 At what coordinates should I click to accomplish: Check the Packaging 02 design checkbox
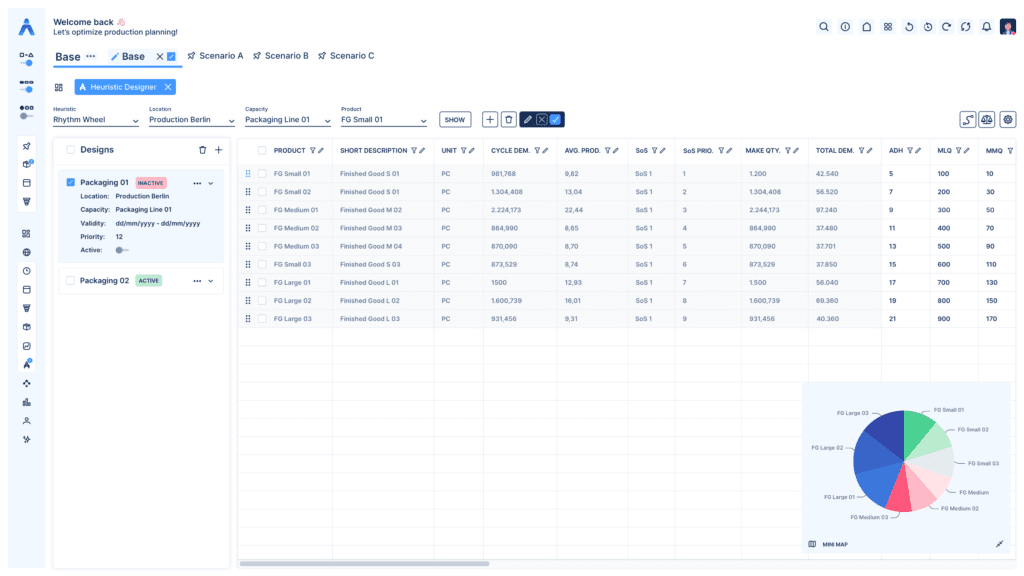70,281
